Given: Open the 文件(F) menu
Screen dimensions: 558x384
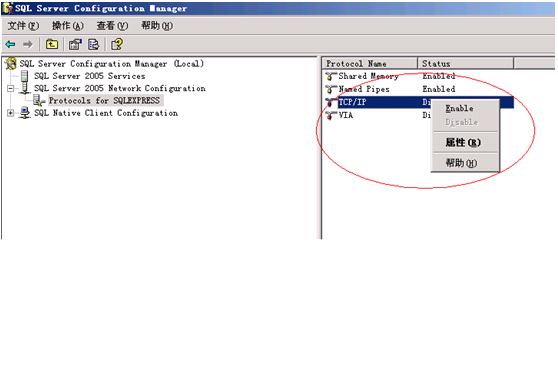Looking at the screenshot, I should 23,26.
